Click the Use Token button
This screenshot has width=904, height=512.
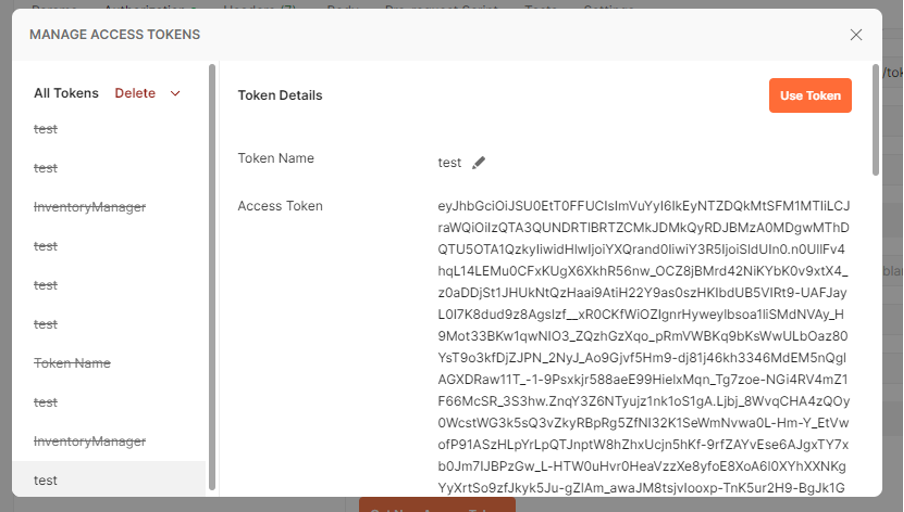coord(810,96)
